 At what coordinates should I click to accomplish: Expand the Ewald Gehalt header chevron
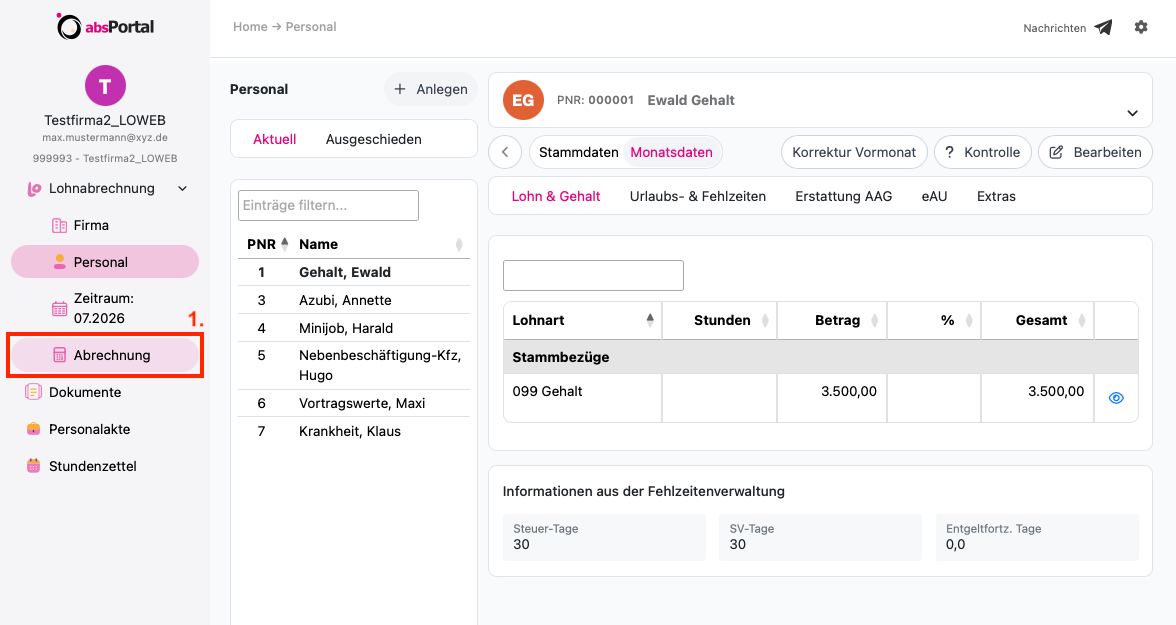click(1132, 113)
